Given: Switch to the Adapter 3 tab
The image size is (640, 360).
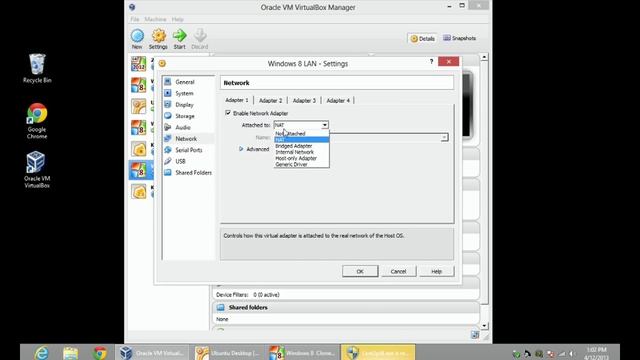Looking at the screenshot, I should coord(304,100).
